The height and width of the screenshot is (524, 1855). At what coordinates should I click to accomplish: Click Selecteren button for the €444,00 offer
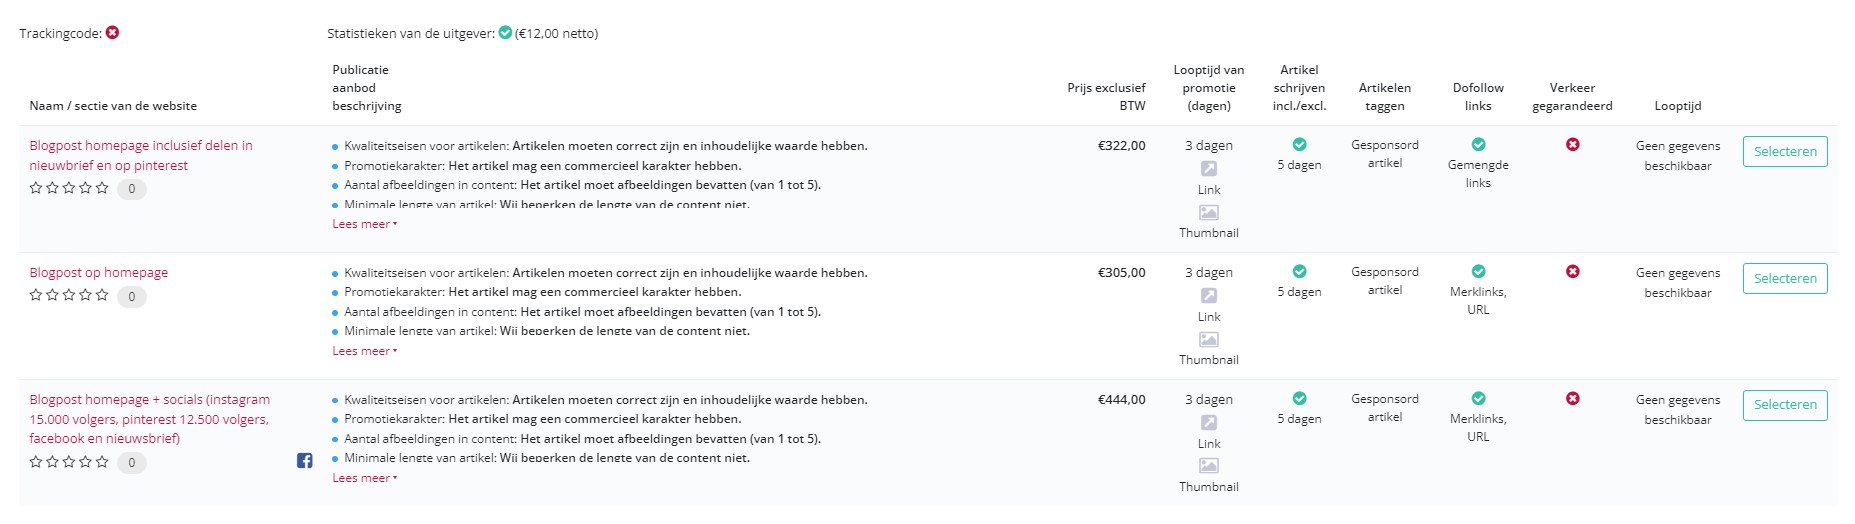tap(1785, 405)
